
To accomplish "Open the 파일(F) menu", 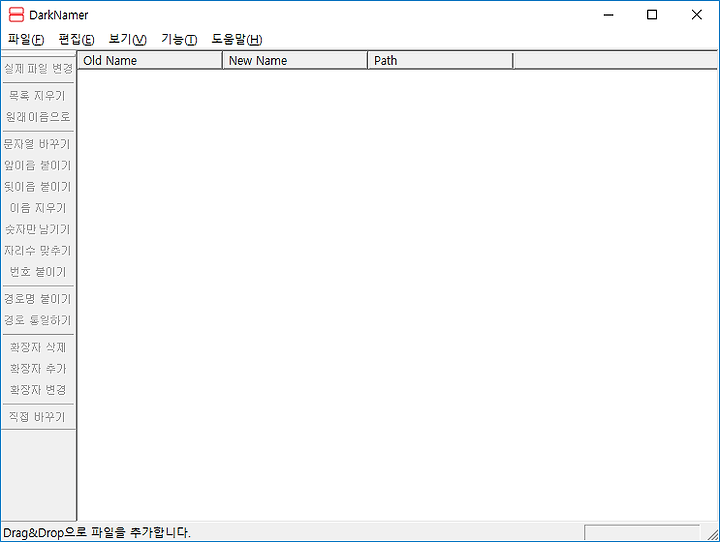I will 26,40.
